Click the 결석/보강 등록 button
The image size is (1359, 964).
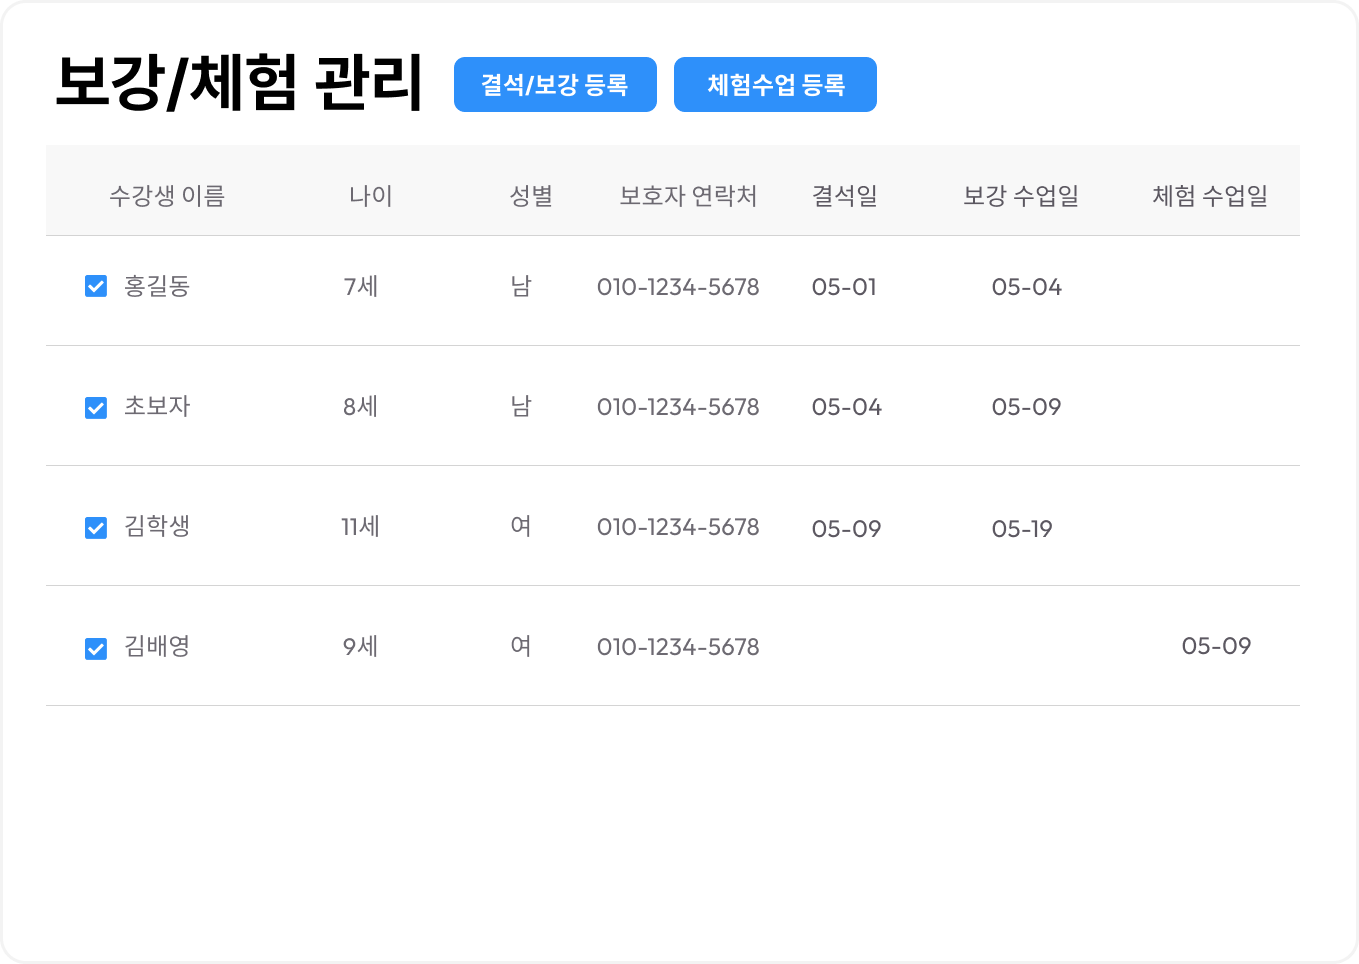555,85
